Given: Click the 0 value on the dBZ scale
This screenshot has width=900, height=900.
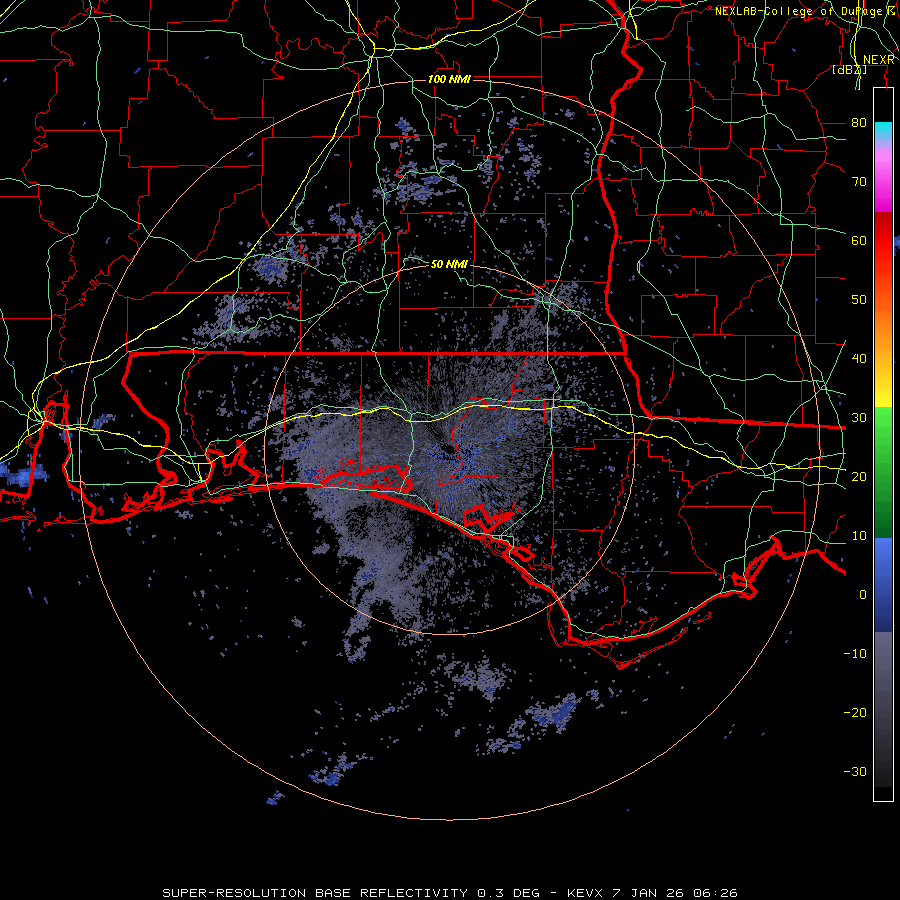Looking at the screenshot, I should tap(863, 595).
